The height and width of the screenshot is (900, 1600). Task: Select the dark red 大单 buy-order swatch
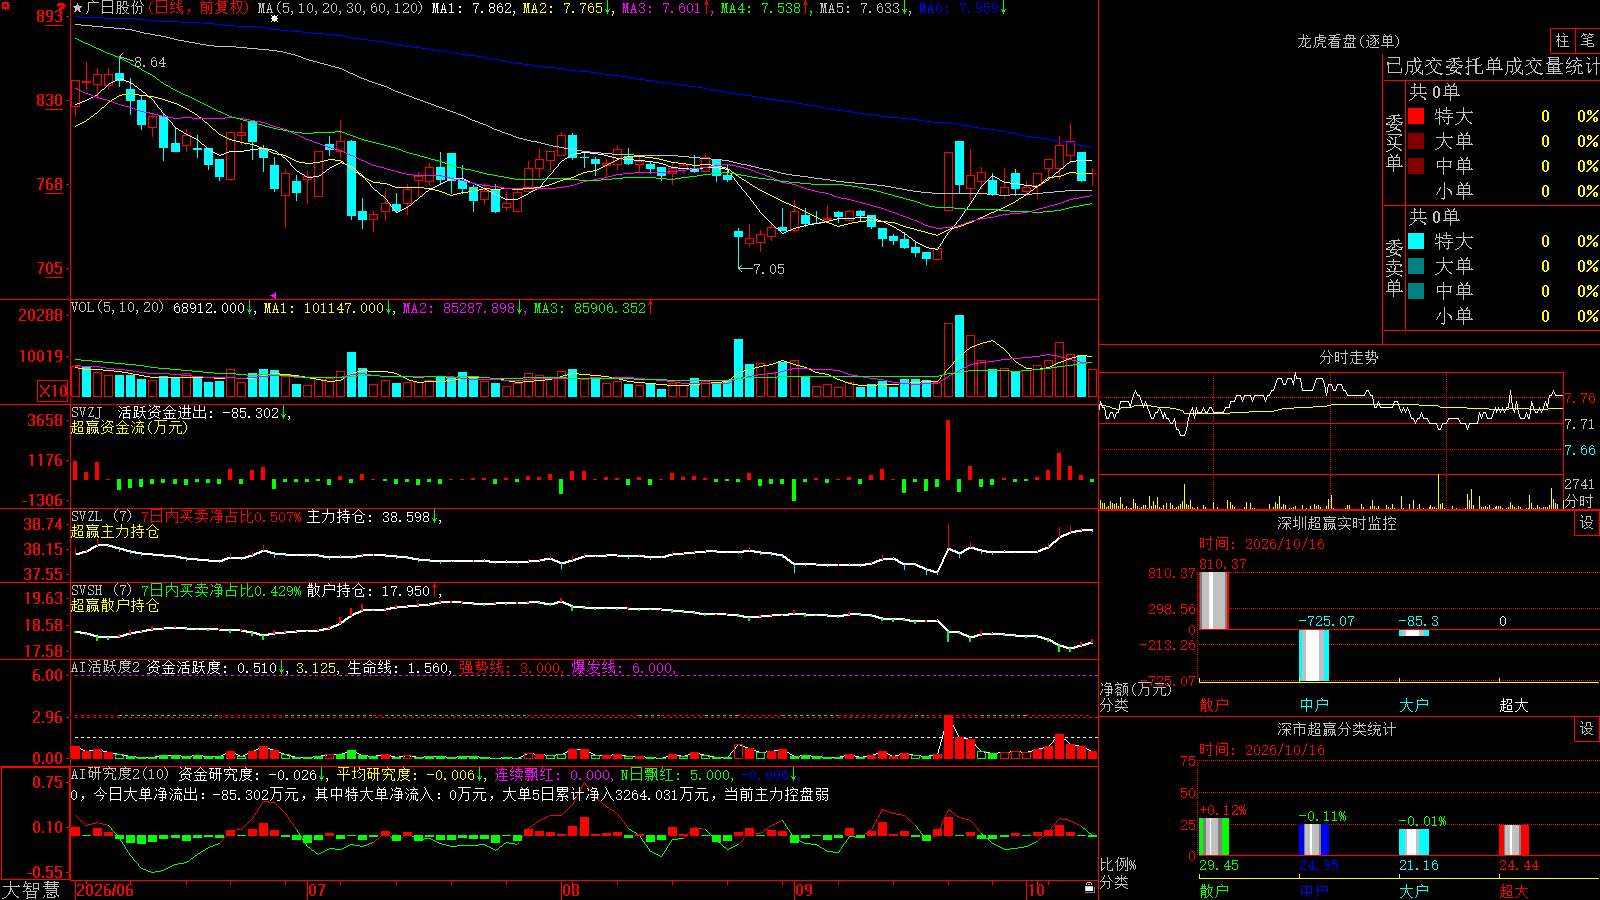tap(1416, 141)
